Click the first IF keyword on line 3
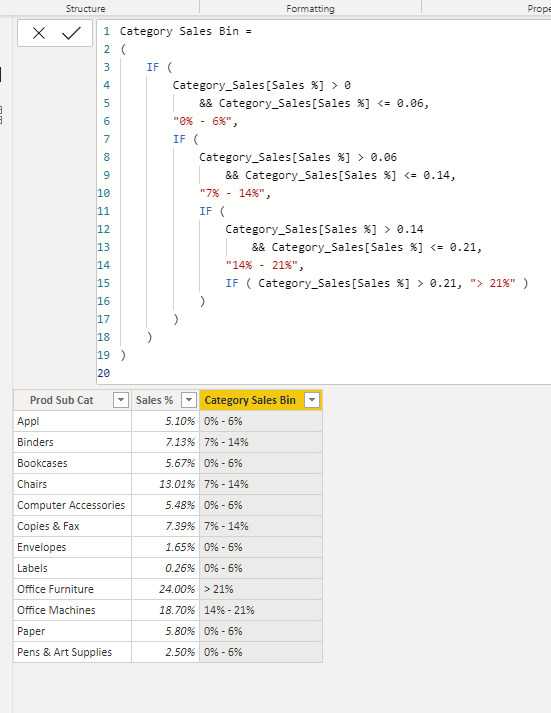551x713 pixels. pyautogui.click(x=153, y=67)
